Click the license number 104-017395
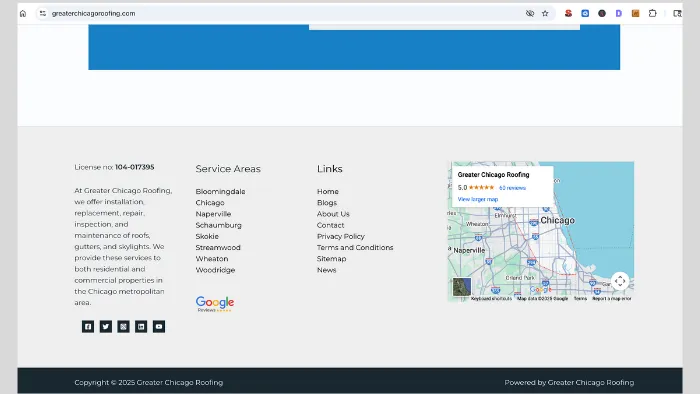 (134, 167)
